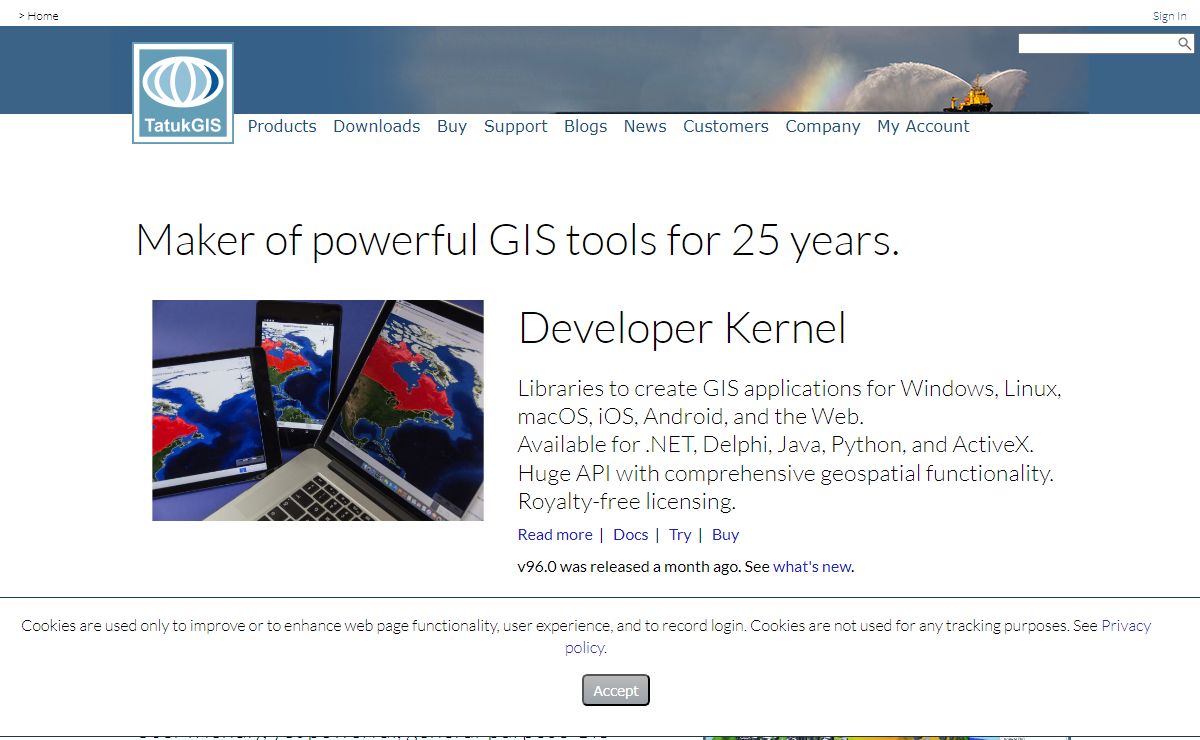Click the Buy link under Developer Kernel

(725, 535)
